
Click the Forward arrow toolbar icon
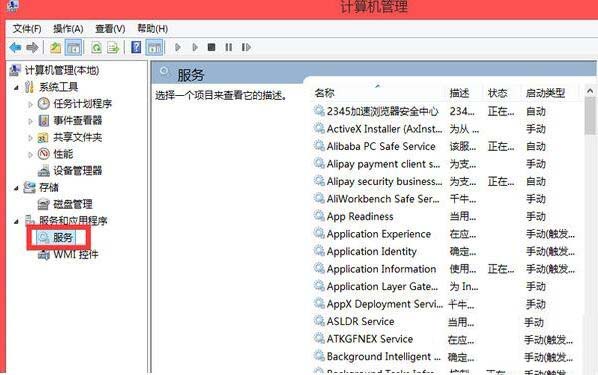click(x=32, y=48)
